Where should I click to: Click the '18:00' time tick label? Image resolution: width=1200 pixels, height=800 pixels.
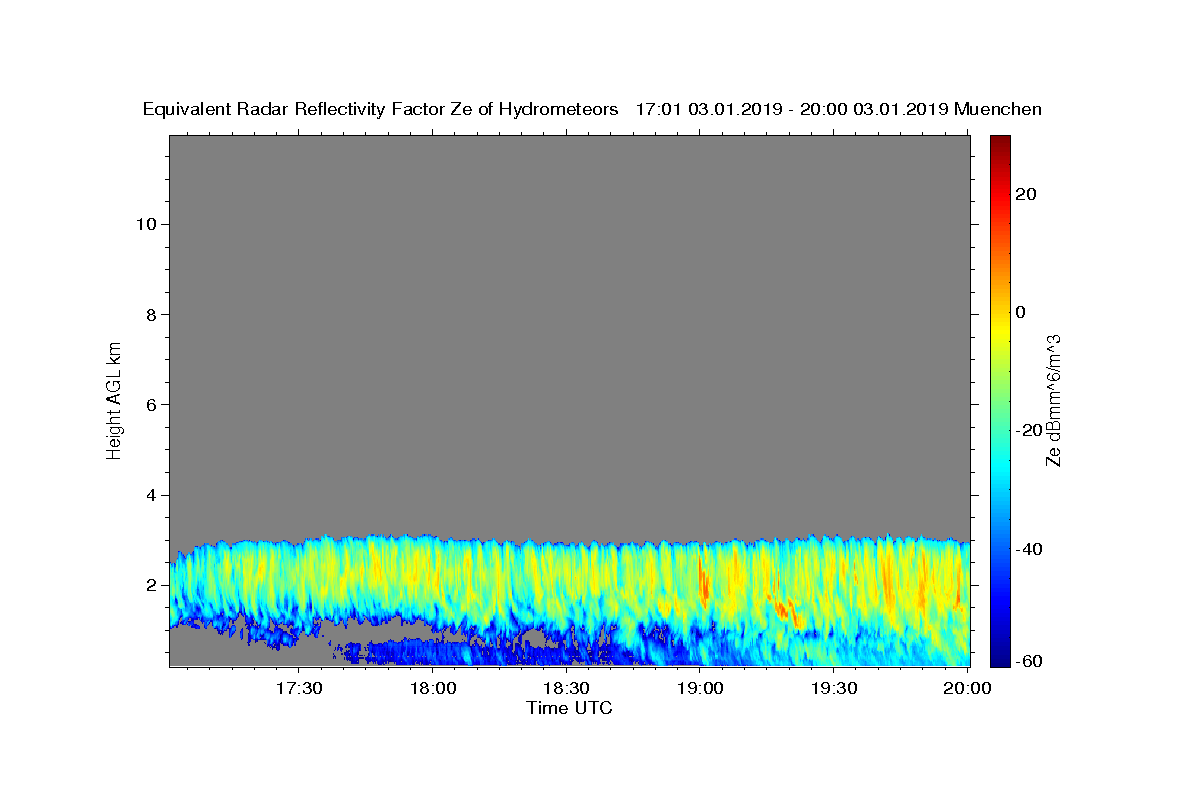click(x=432, y=688)
